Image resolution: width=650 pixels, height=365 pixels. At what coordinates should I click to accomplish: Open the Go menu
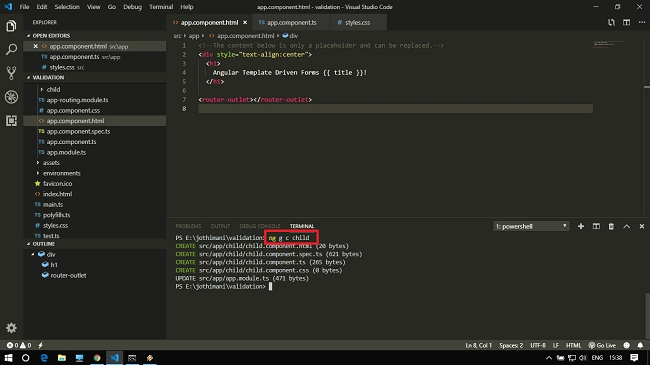click(x=112, y=7)
